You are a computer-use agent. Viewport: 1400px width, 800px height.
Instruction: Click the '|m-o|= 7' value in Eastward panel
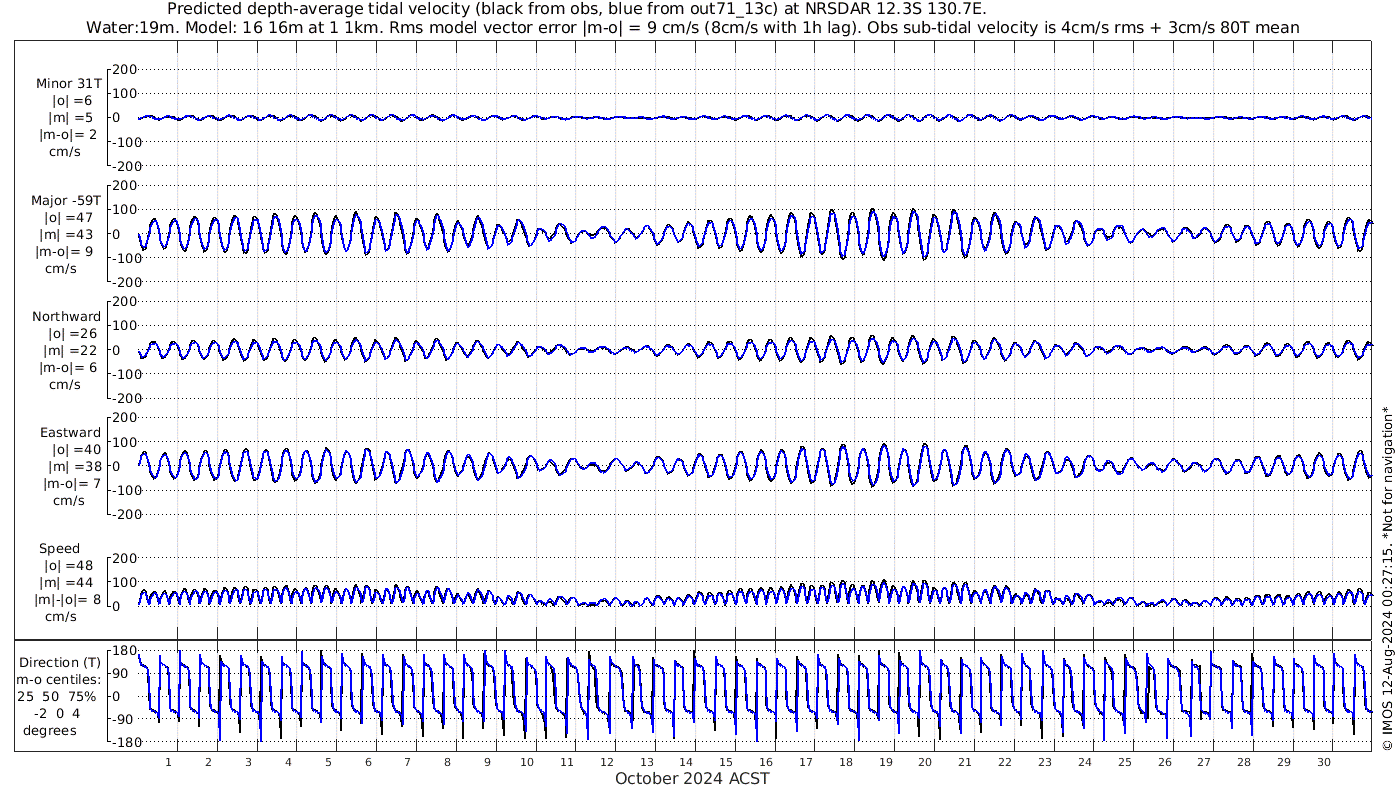tap(70, 484)
